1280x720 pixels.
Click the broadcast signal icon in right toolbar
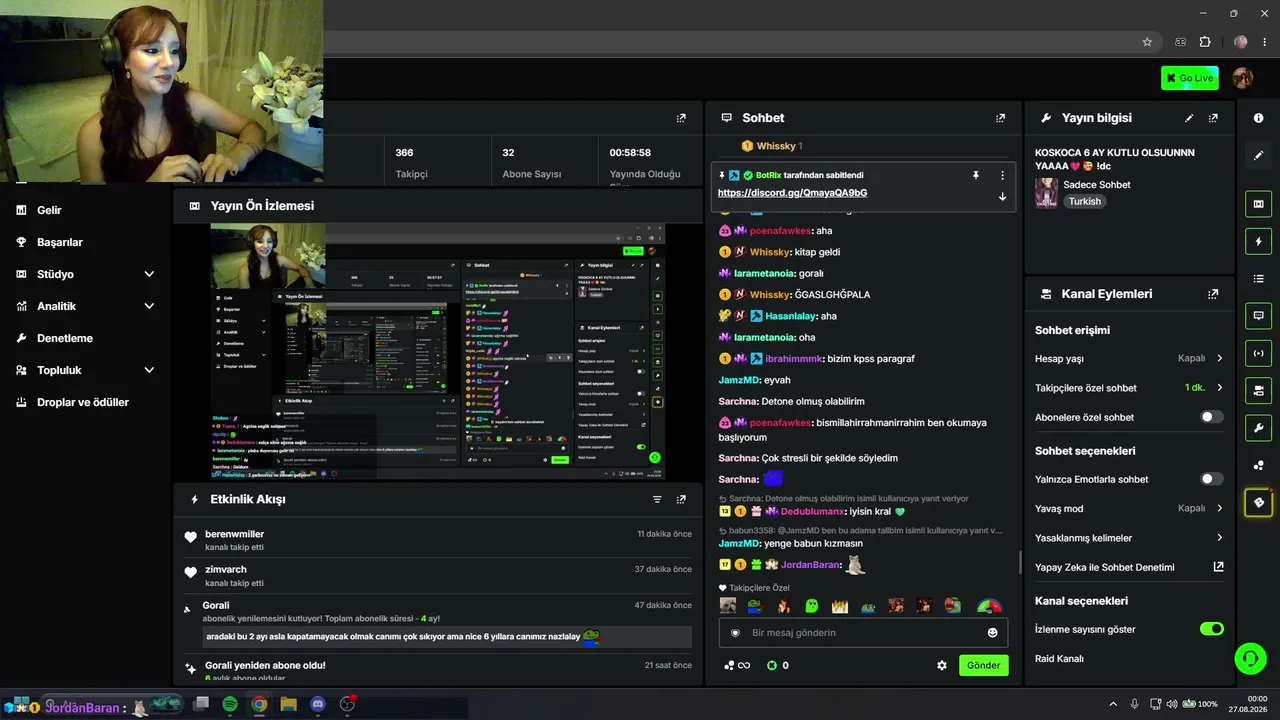pyautogui.click(x=1258, y=353)
